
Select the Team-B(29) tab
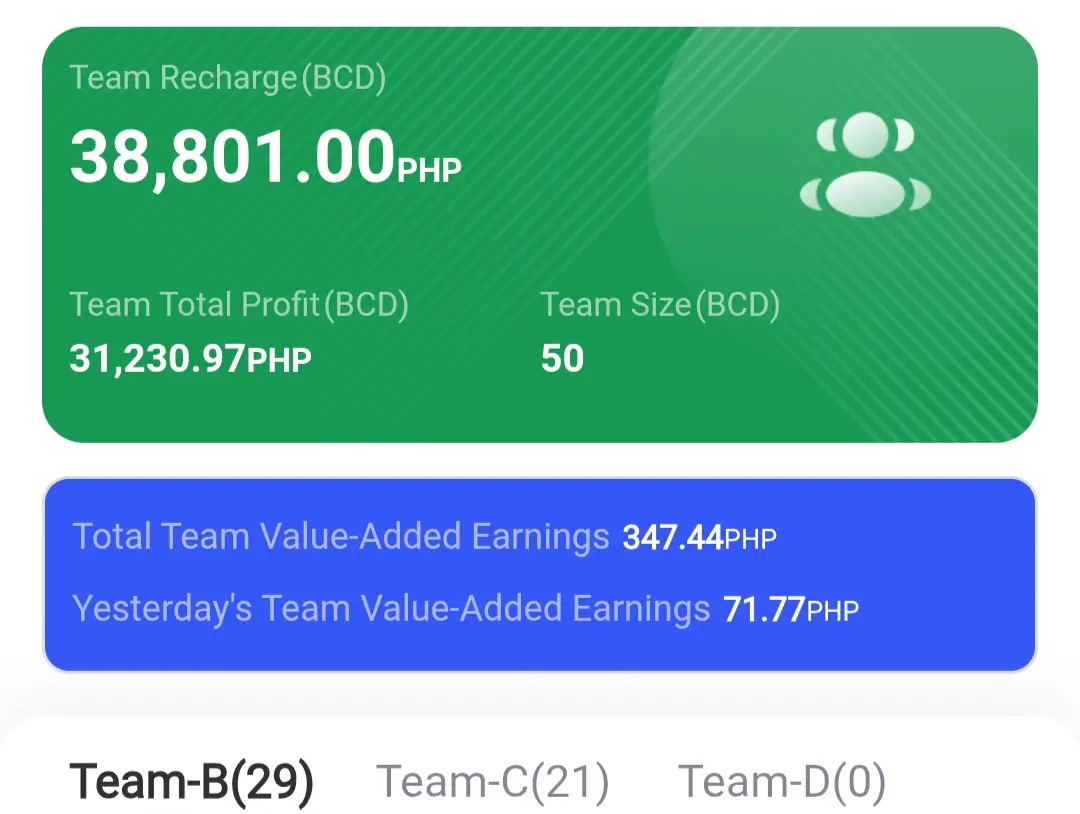[191, 782]
